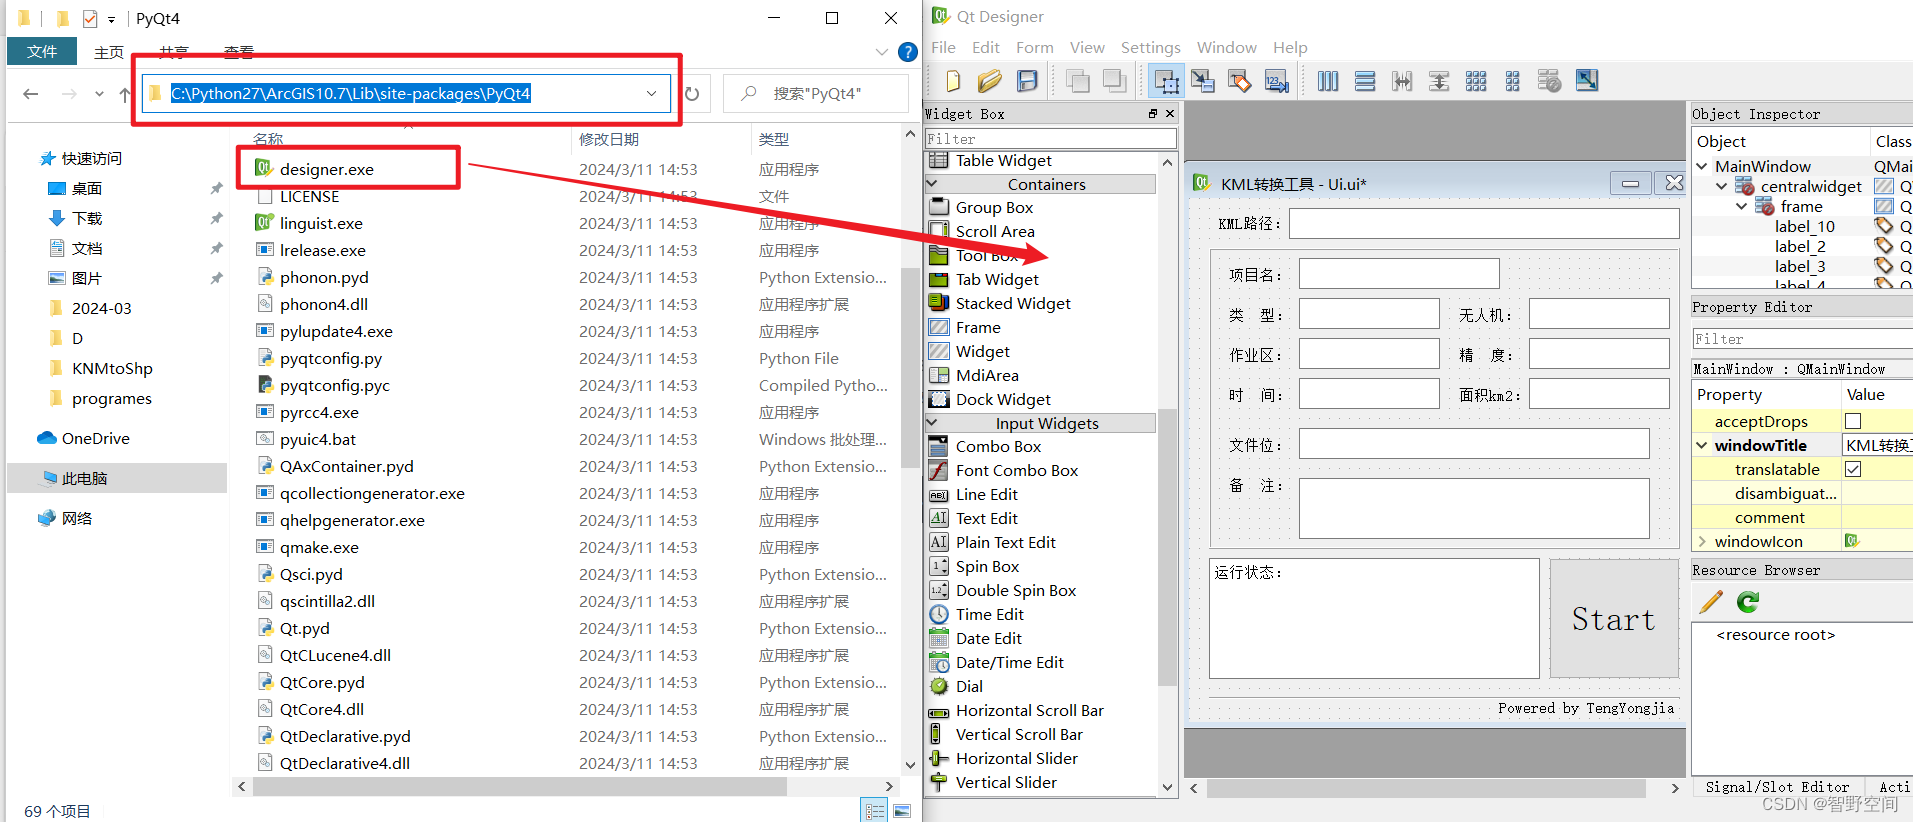This screenshot has width=1913, height=822.
Task: Expand the Explorer ribbon chevron
Action: coord(881,52)
